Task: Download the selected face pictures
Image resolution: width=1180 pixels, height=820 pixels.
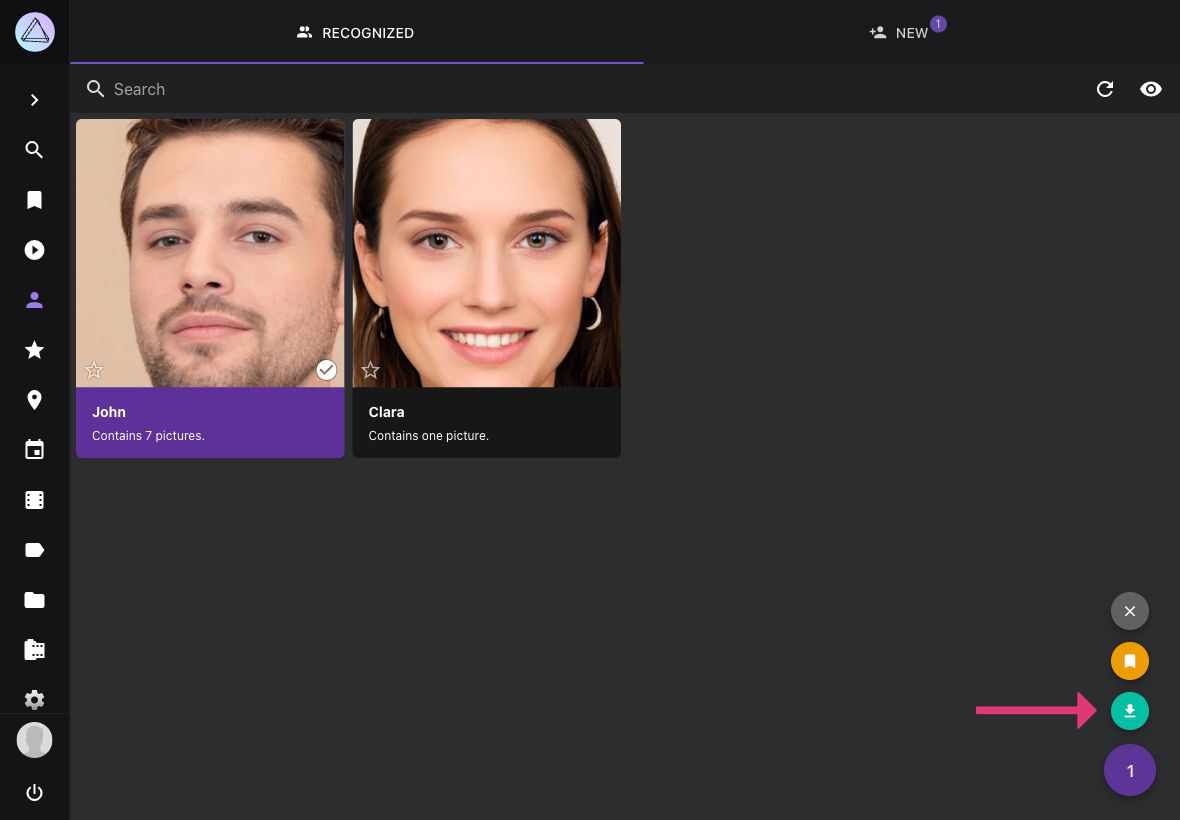Action: [1130, 711]
